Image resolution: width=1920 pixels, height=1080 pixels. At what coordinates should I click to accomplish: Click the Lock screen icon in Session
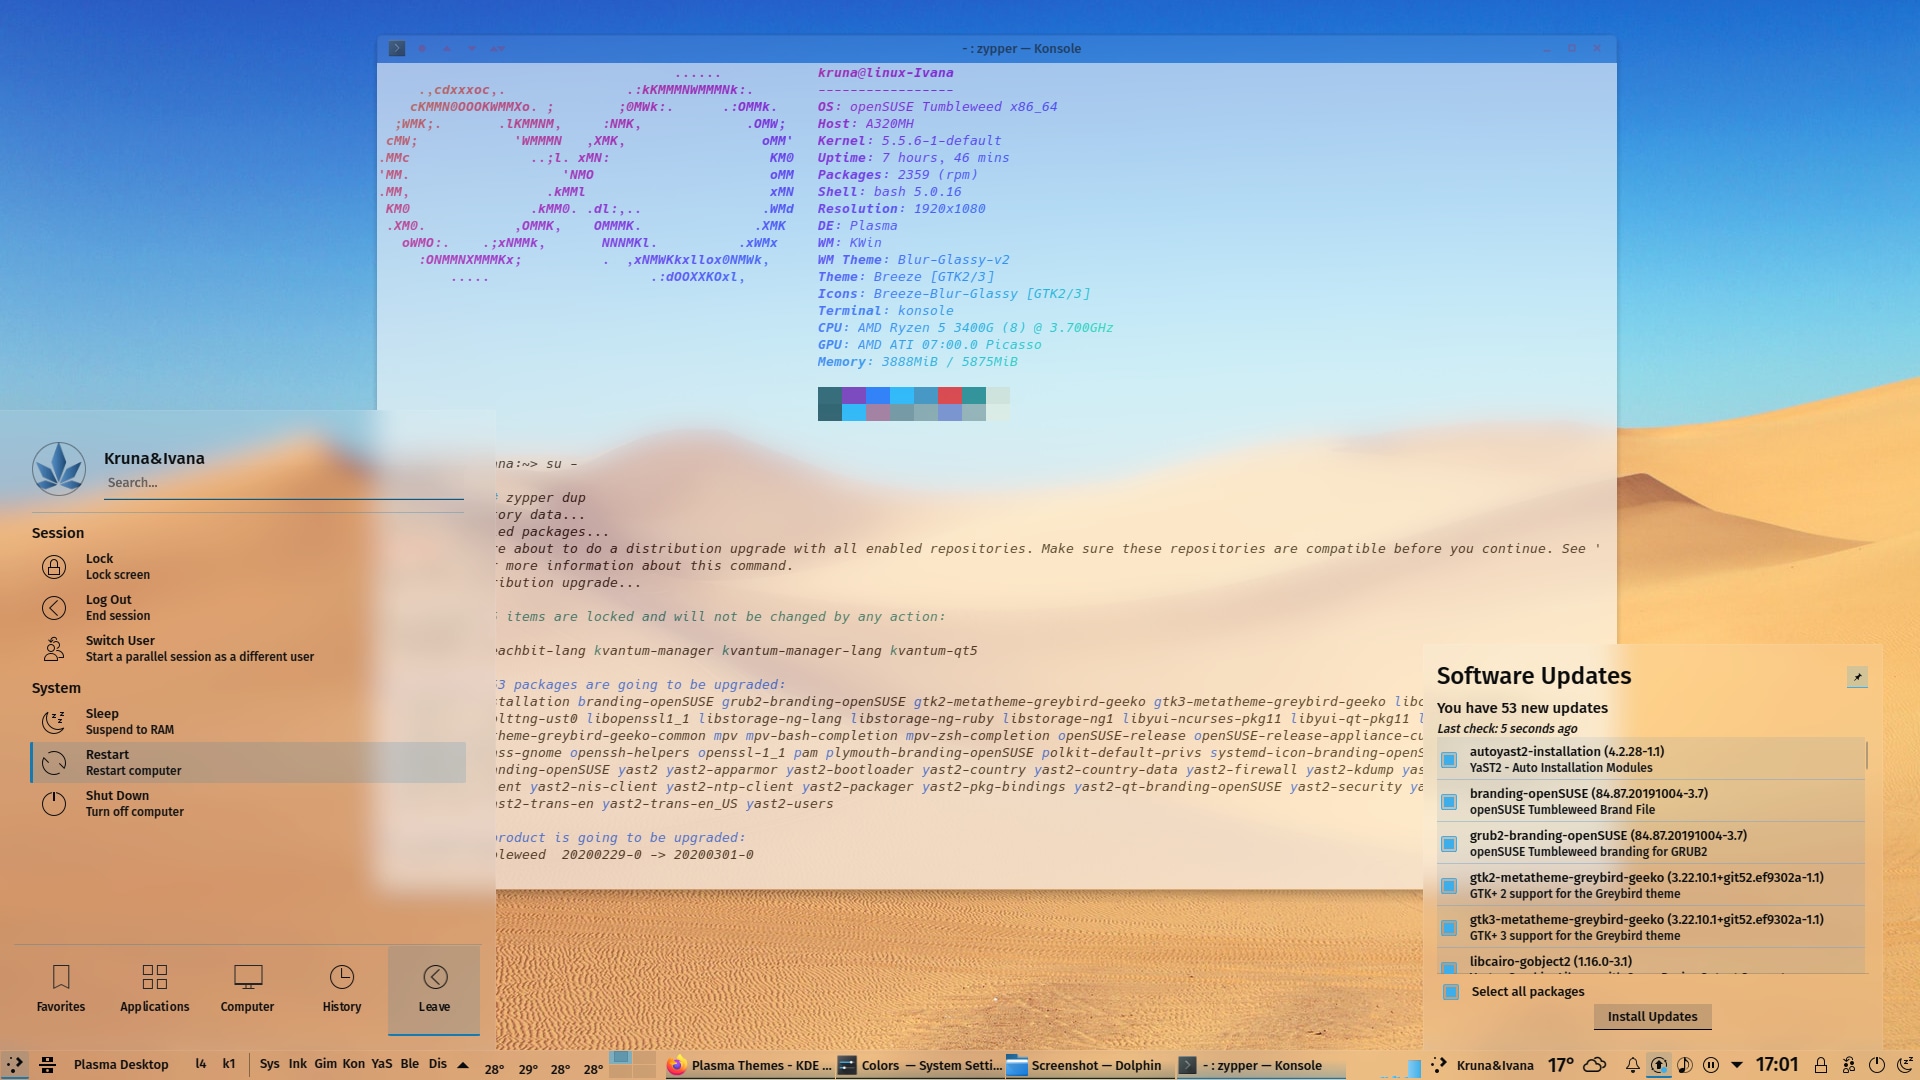pyautogui.click(x=54, y=567)
